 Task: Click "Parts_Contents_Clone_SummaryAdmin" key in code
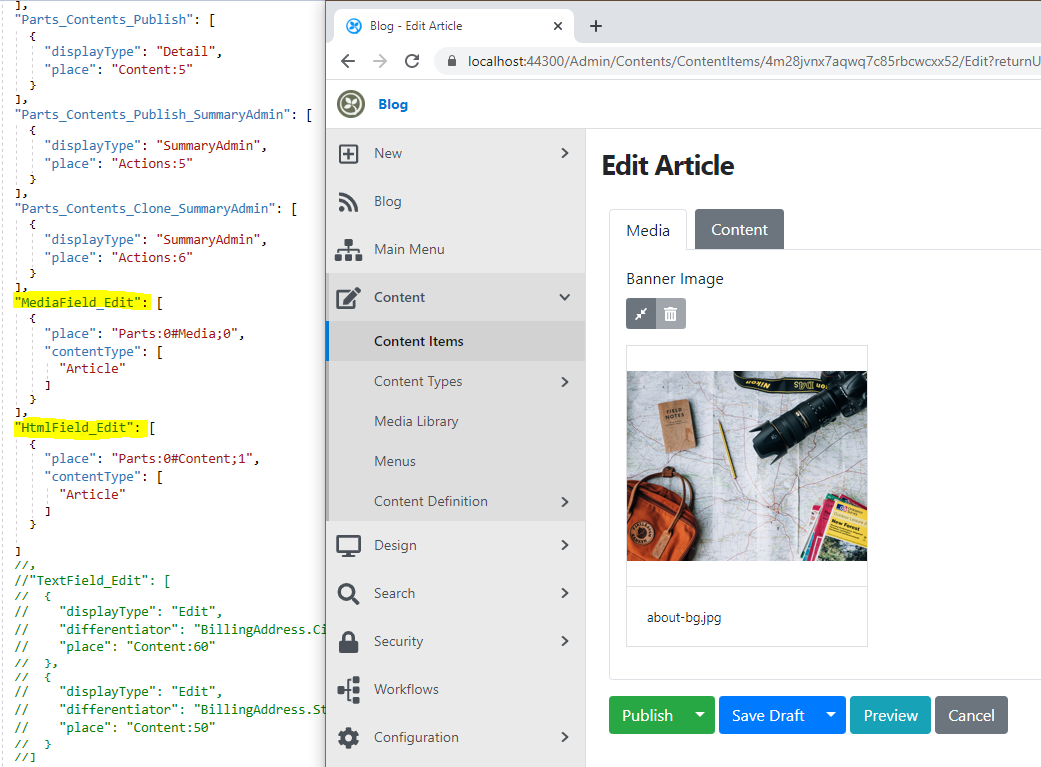(x=145, y=209)
